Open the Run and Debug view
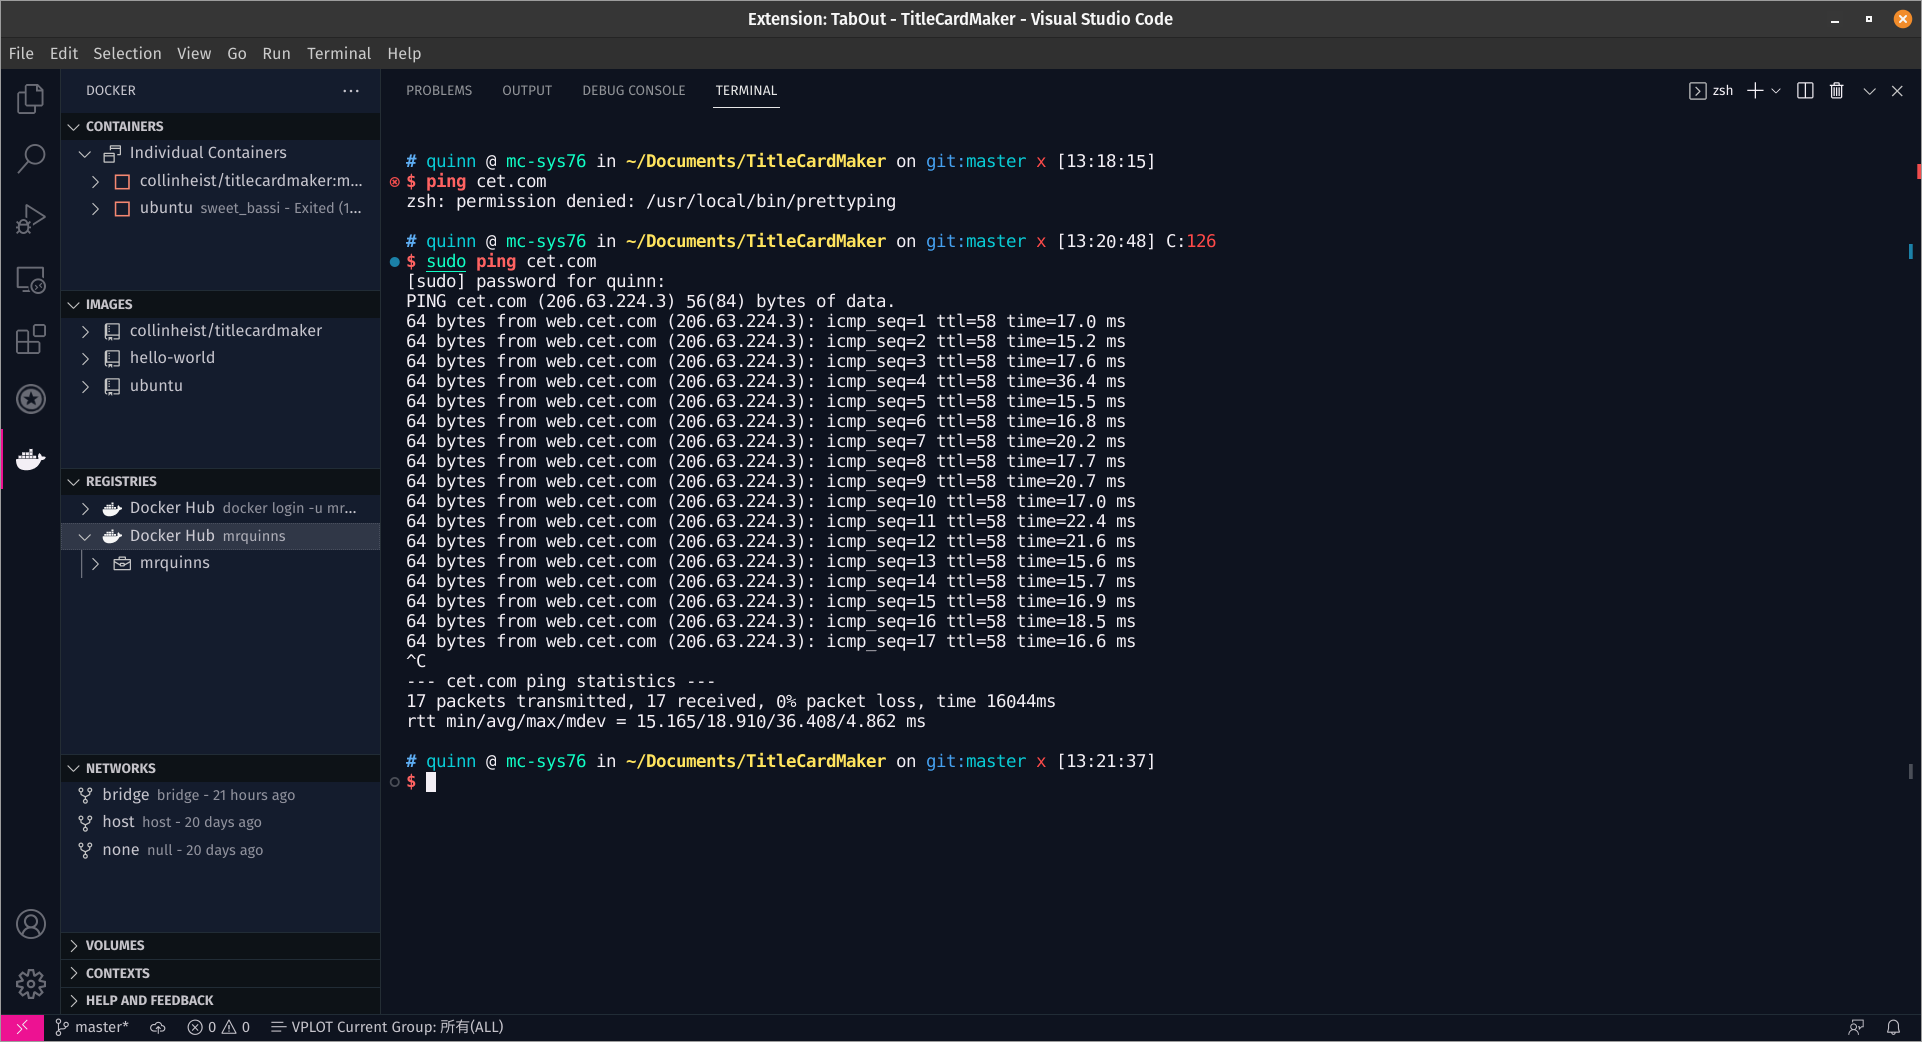The image size is (1922, 1042). pyautogui.click(x=31, y=218)
